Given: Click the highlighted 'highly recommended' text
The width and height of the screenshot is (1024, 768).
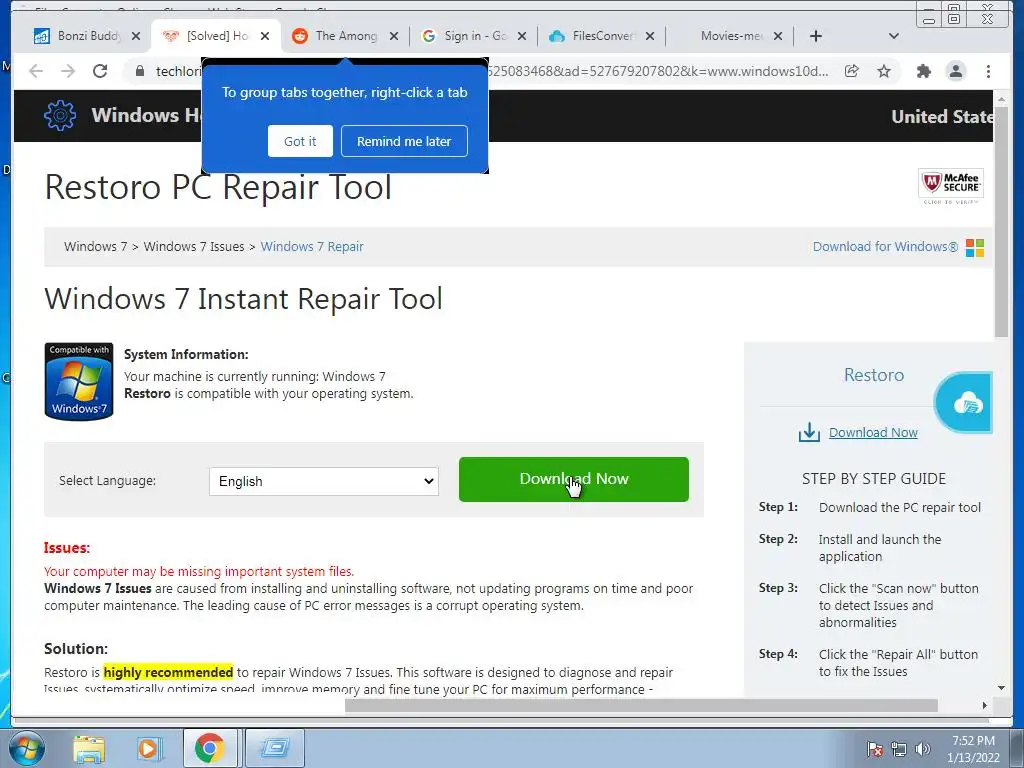Looking at the screenshot, I should tap(168, 672).
